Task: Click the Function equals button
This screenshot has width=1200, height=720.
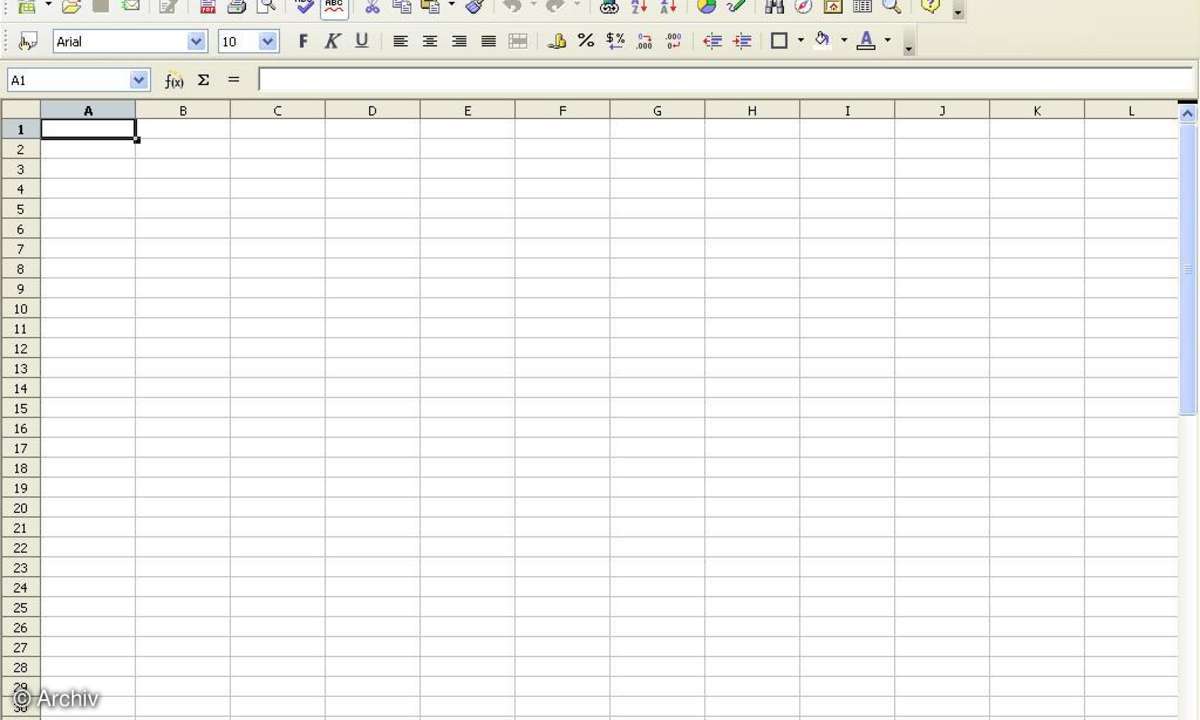Action: (233, 80)
